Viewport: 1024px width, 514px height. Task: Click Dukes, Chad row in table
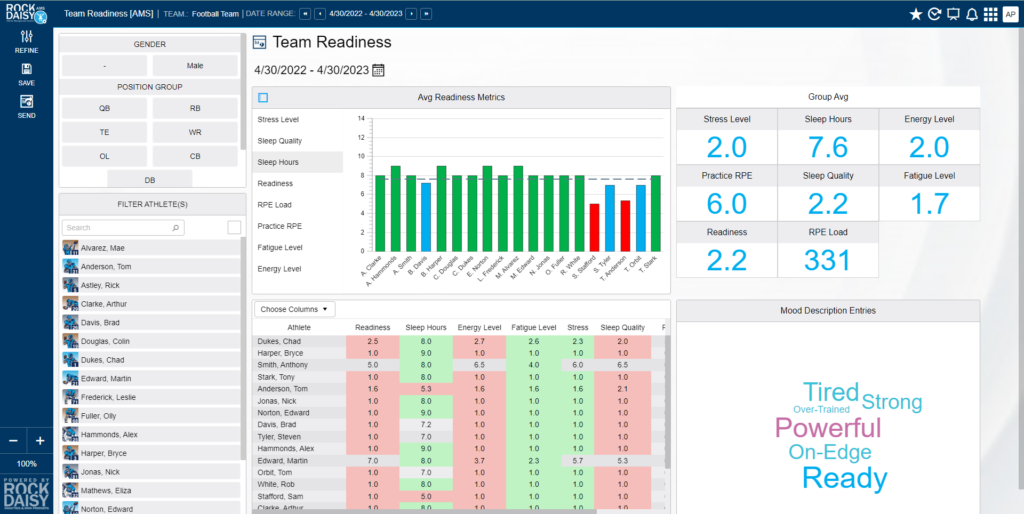click(x=457, y=341)
